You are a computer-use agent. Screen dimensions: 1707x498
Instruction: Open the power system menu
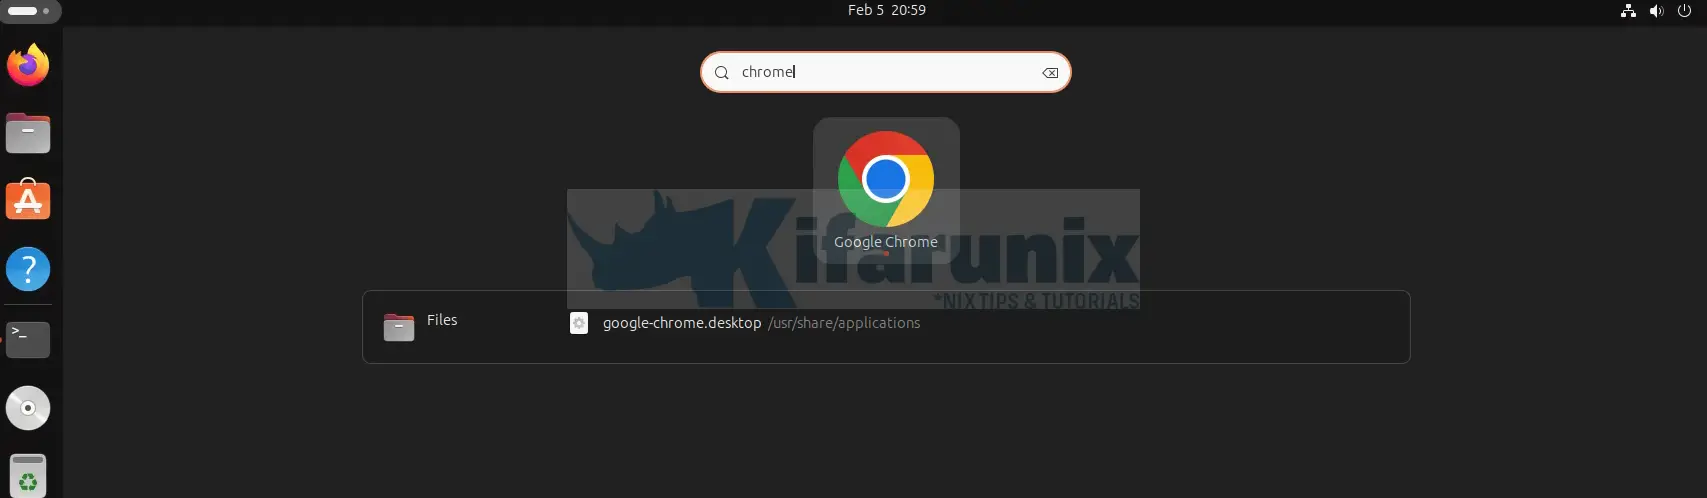[x=1684, y=11]
